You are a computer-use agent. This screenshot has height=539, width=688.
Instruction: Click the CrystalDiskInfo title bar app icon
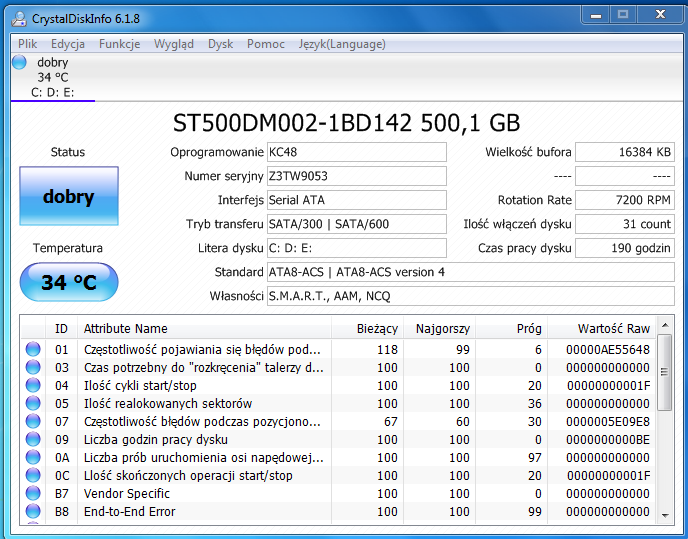tap(19, 18)
